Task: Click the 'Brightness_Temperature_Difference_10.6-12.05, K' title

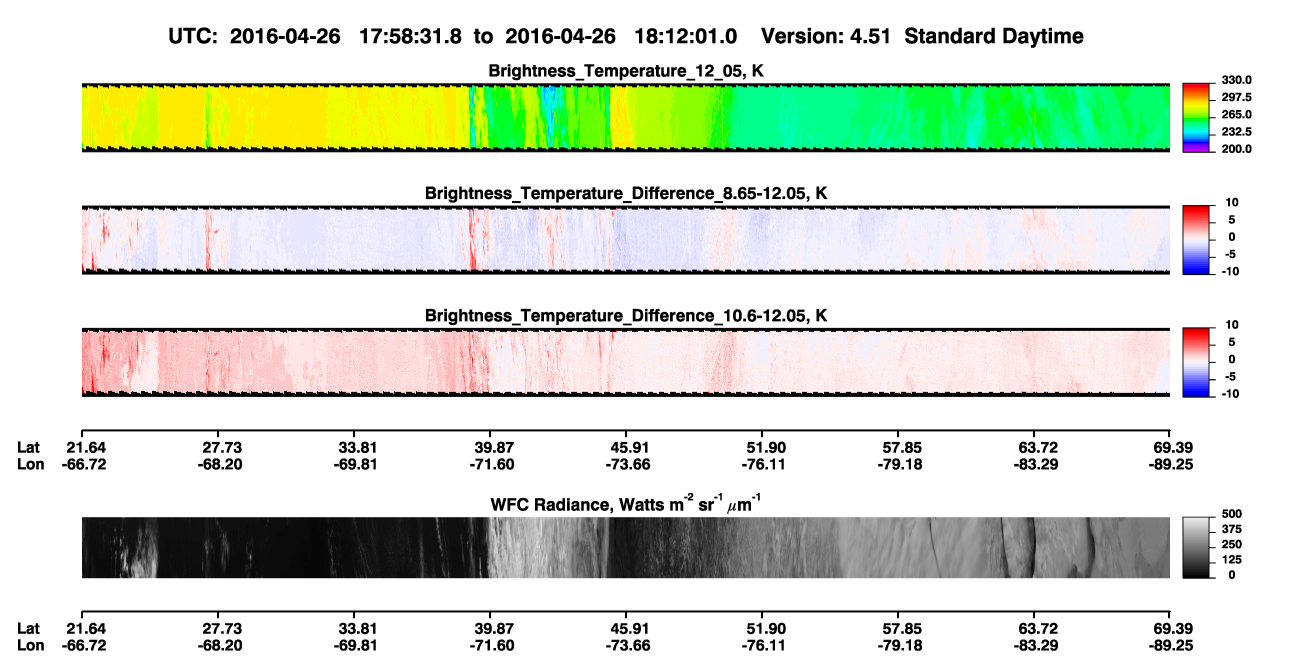Action: tap(626, 316)
